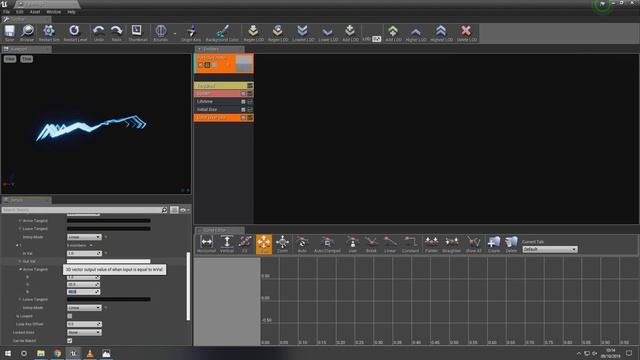640x360 pixels.
Task: Toggle the Initial Size module checkbox
Action: point(243,110)
